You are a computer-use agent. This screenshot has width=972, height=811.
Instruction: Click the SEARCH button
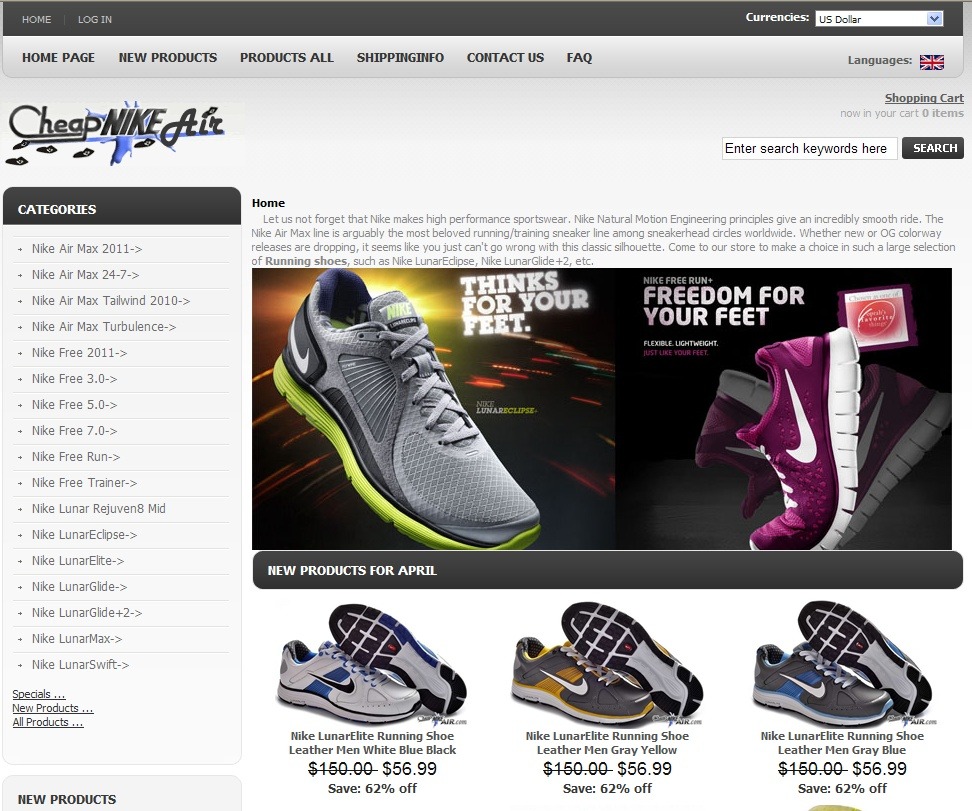coord(933,148)
